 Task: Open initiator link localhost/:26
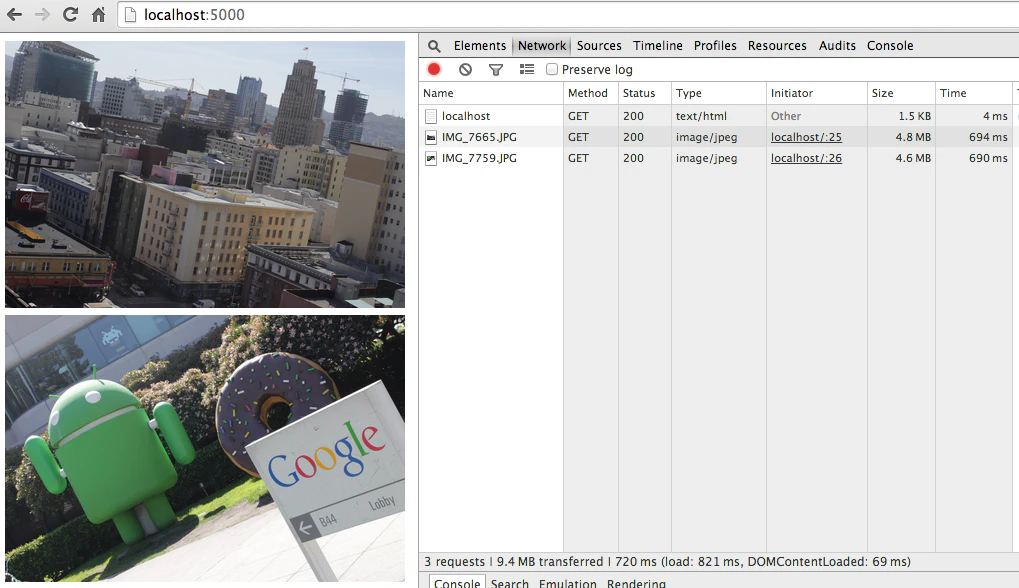tap(806, 158)
